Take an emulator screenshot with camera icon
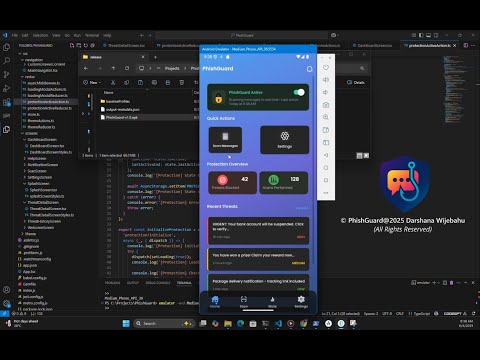Viewport: 480px width, 360px height. [326, 105]
